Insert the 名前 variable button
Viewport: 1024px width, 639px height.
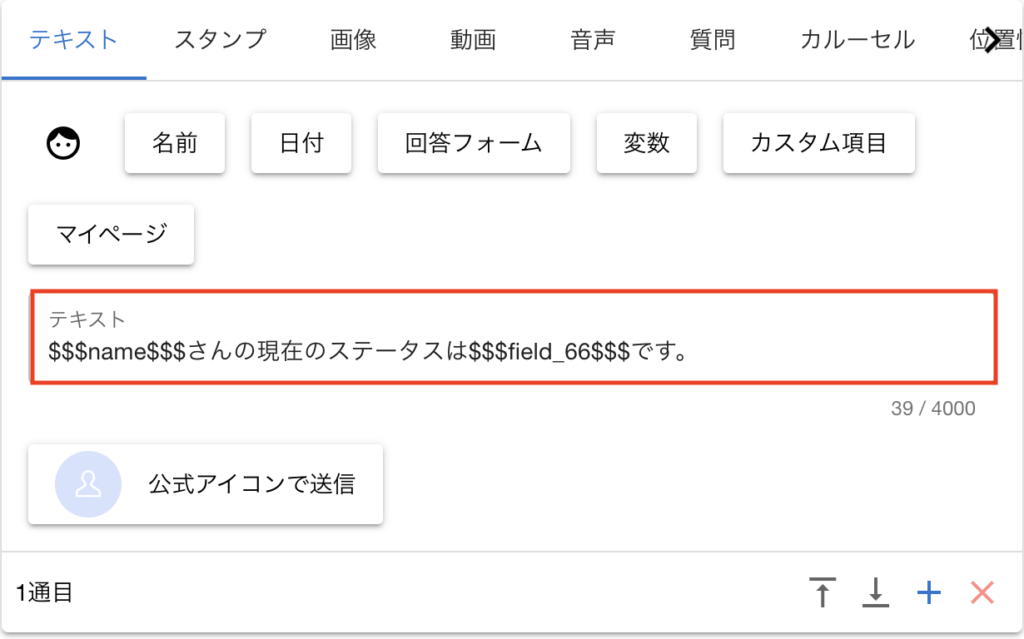[x=175, y=143]
